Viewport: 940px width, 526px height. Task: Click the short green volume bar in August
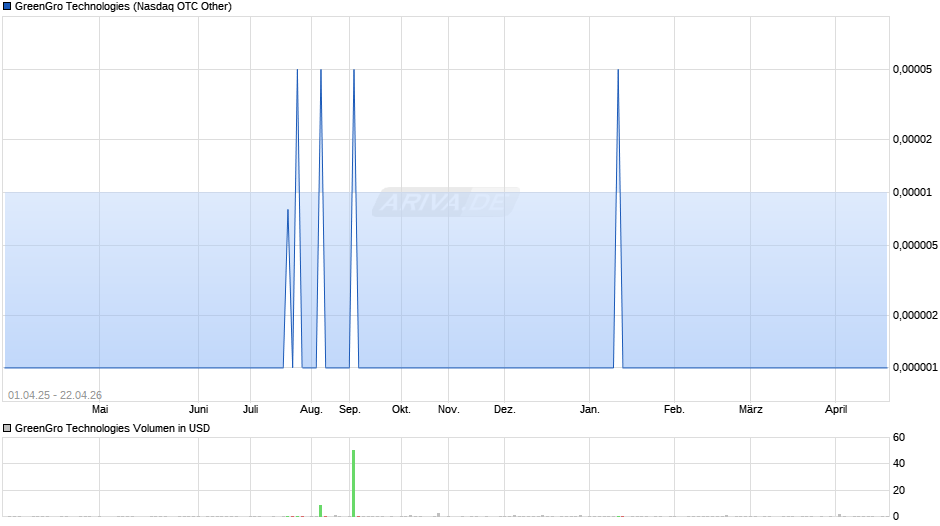point(321,510)
